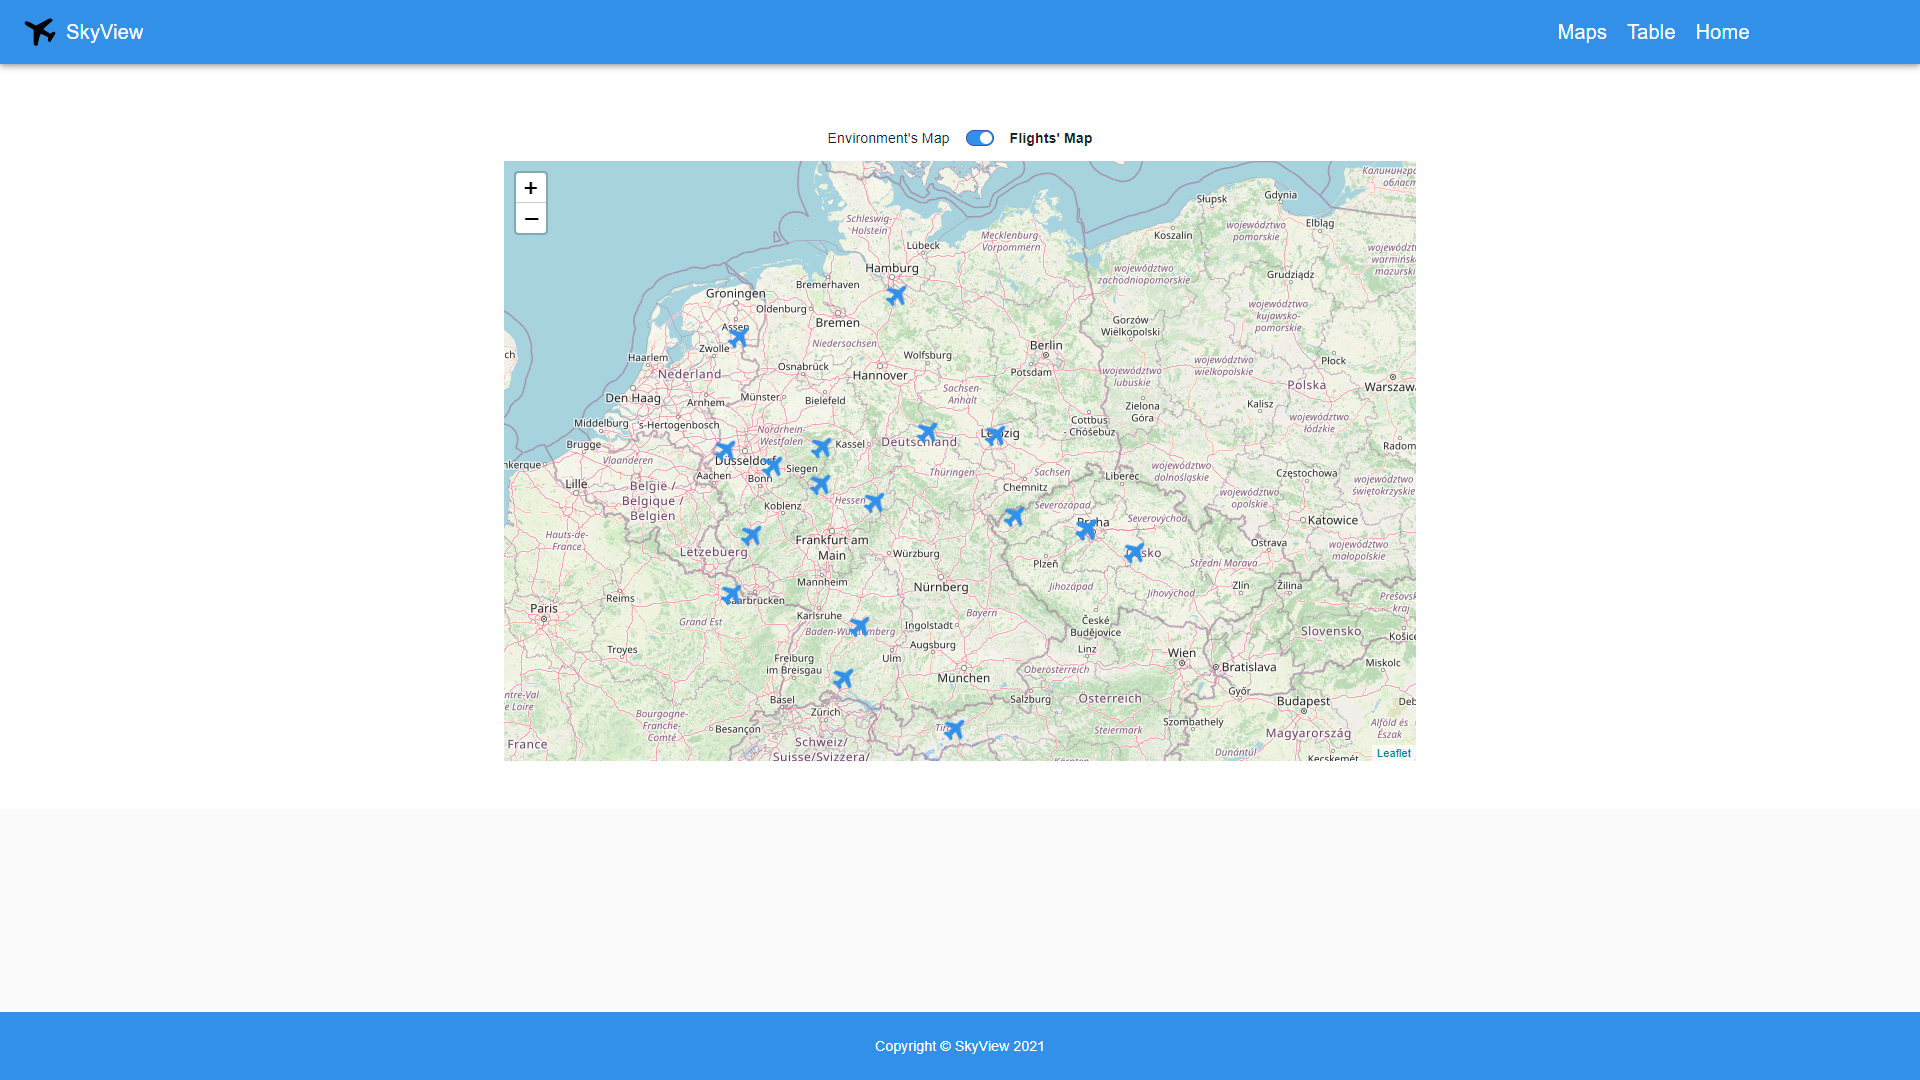Go to the Table page

1651,32
